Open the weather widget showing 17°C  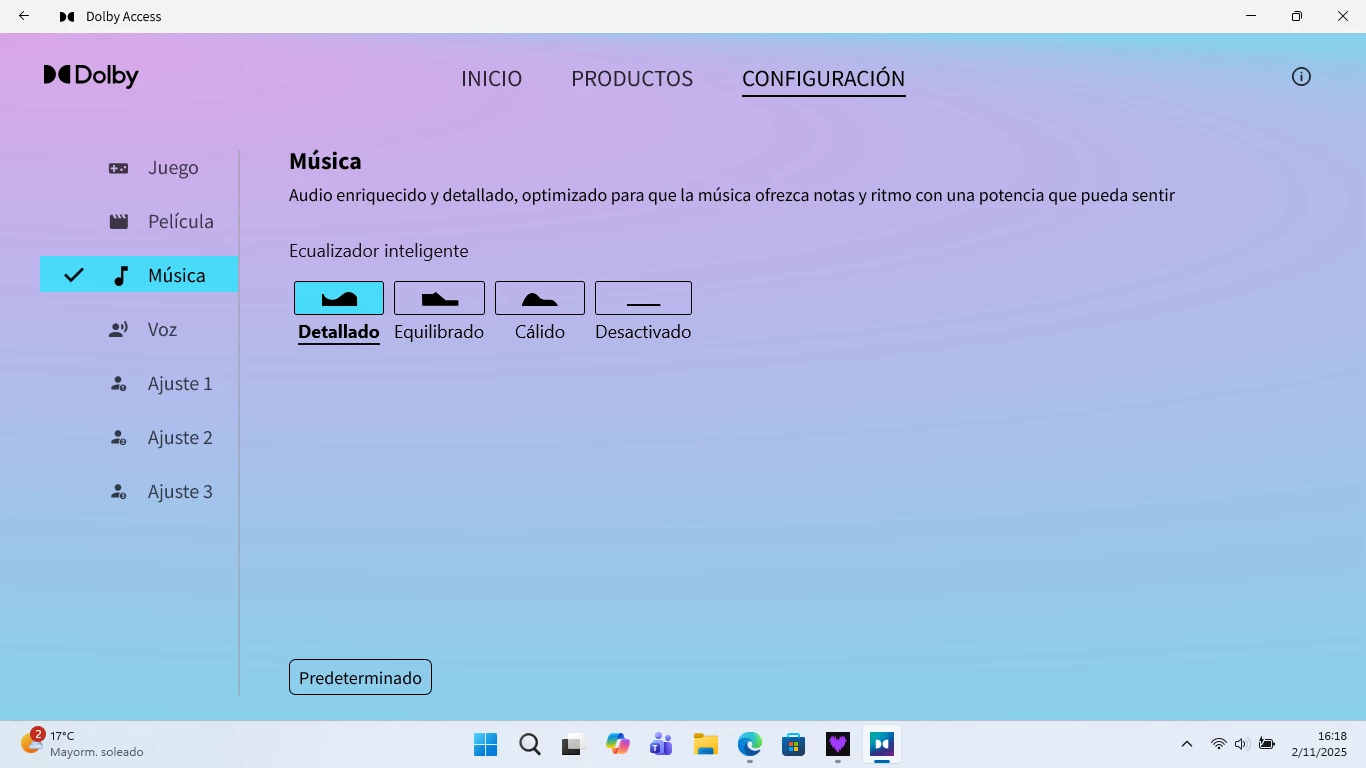[82, 744]
